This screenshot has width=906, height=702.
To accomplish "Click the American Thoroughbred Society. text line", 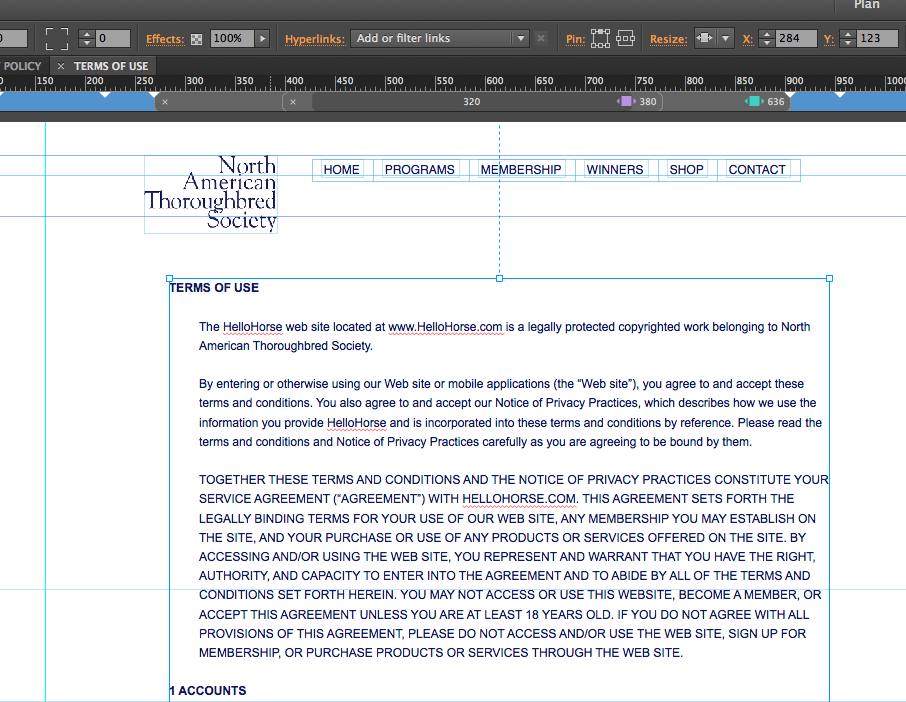I will (286, 346).
